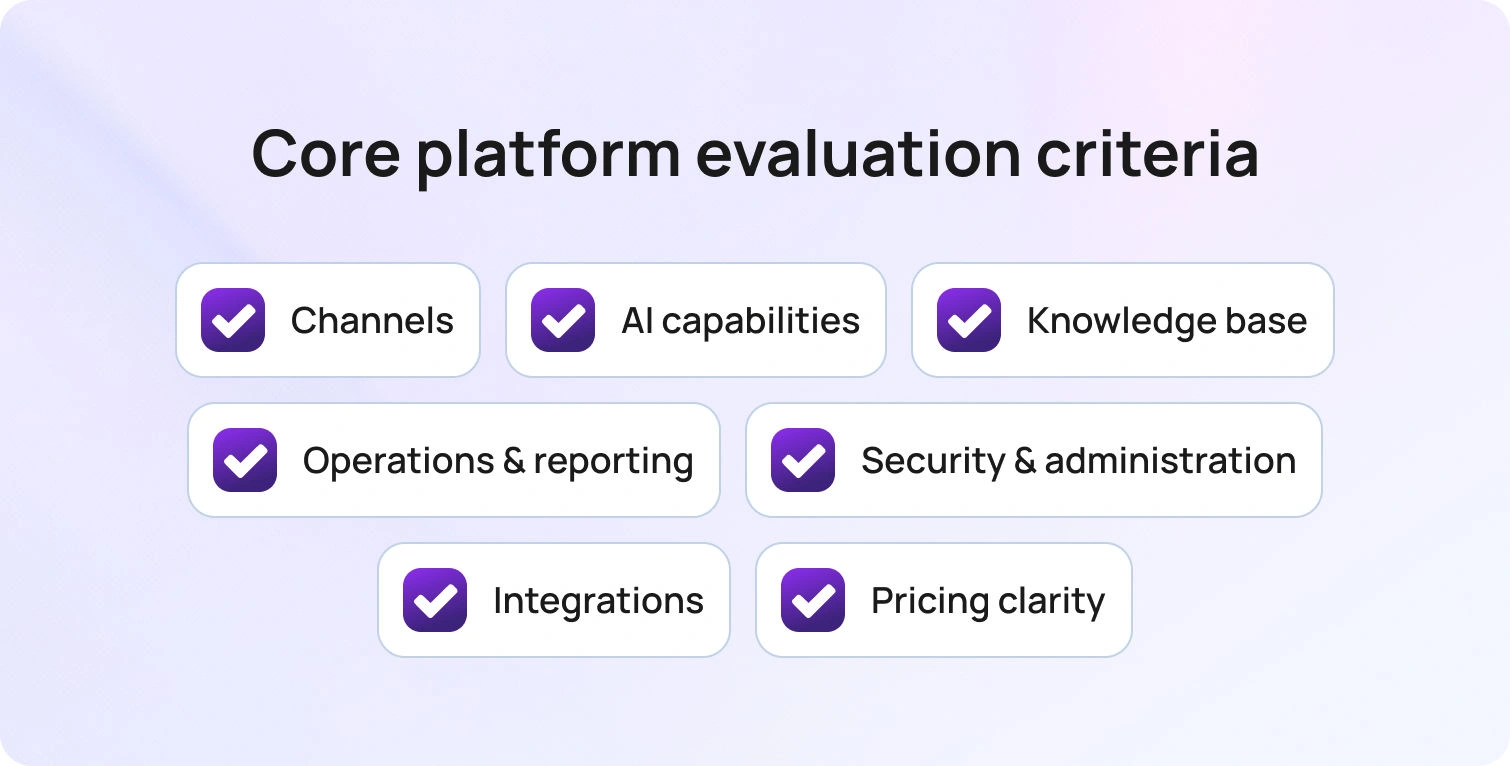Image resolution: width=1510 pixels, height=766 pixels.
Task: Choose the Operations & reporting label text
Action: coord(498,461)
